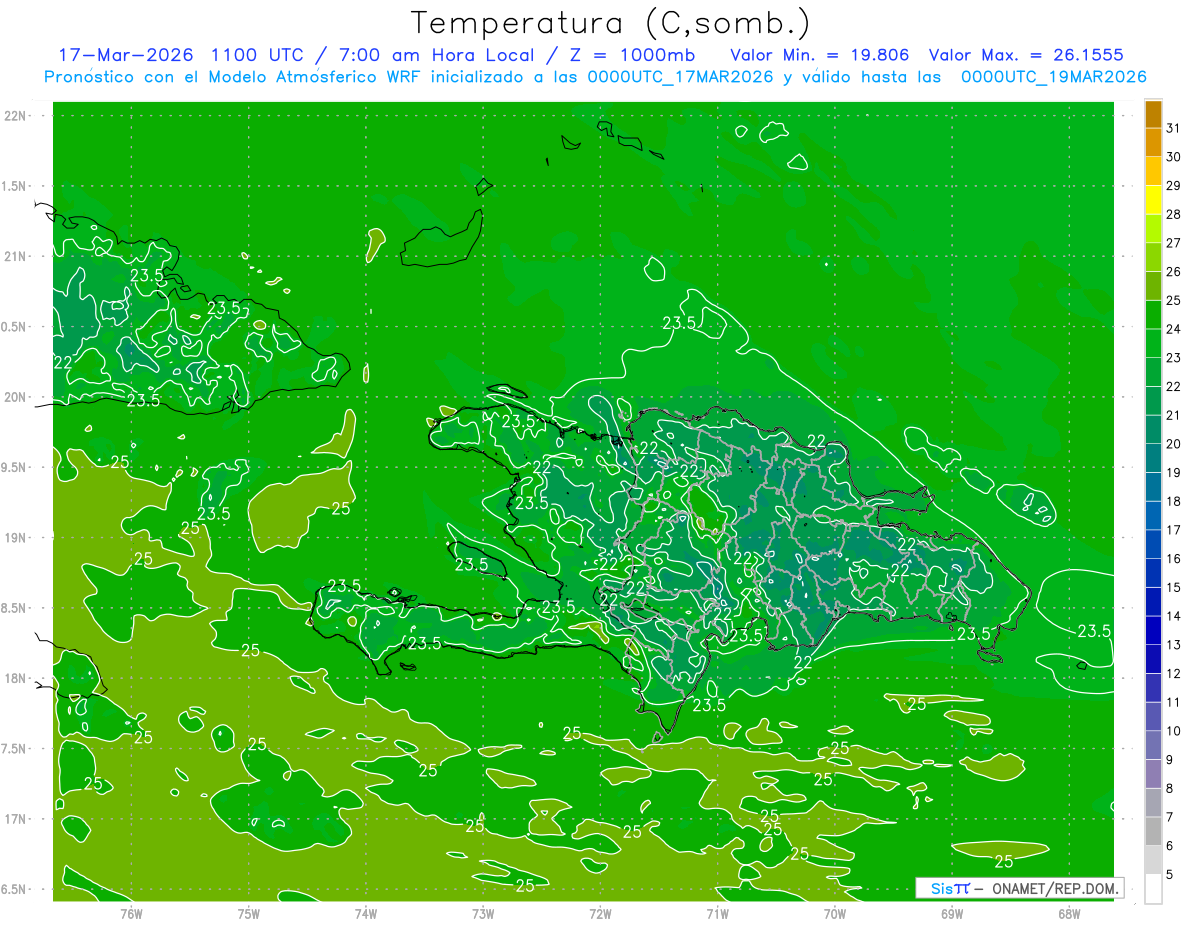Click colorbar label '15'
The image size is (1200, 927).
[x=1174, y=588]
